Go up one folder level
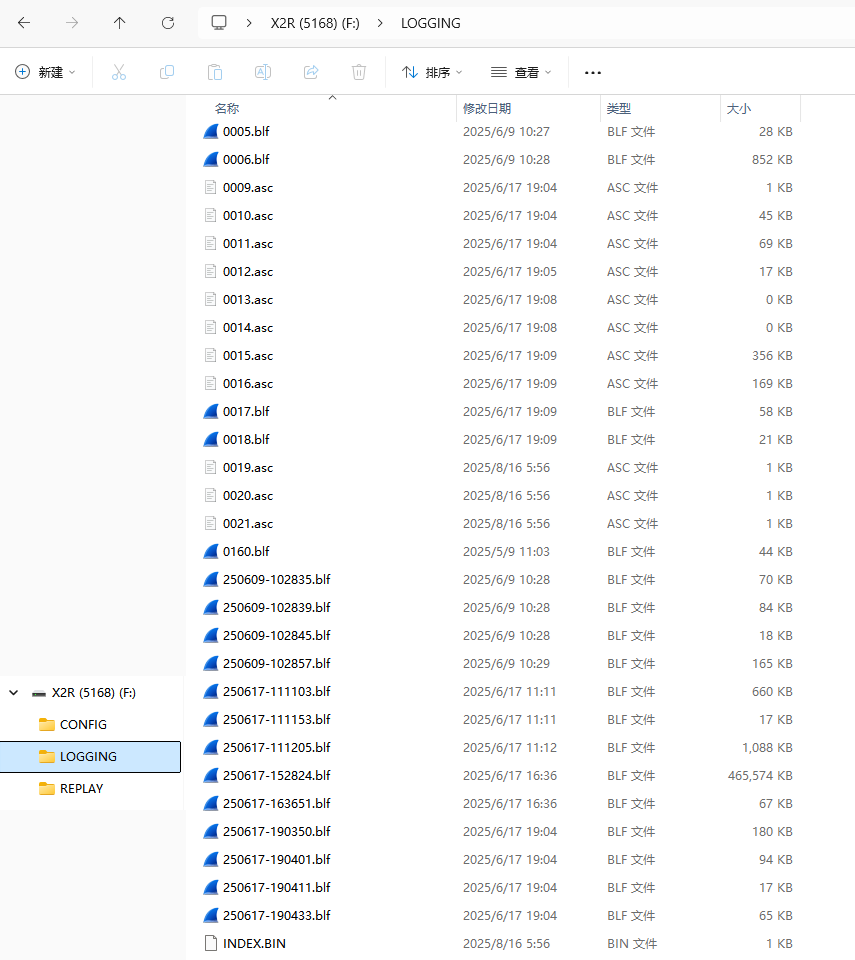Image resolution: width=855 pixels, height=960 pixels. (119, 23)
